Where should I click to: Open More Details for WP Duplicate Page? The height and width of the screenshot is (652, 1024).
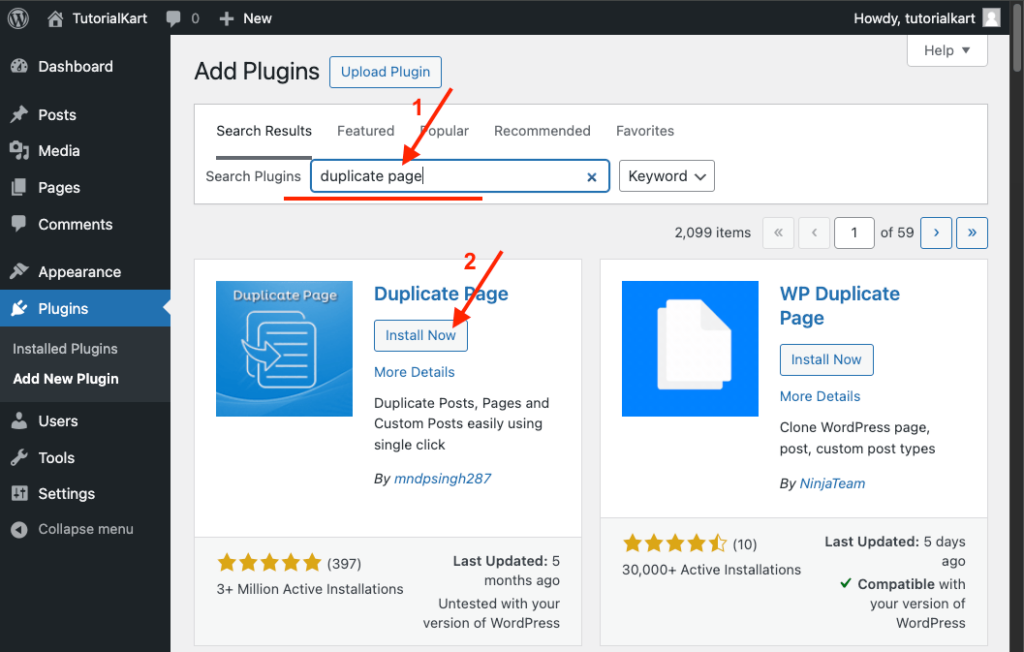820,396
